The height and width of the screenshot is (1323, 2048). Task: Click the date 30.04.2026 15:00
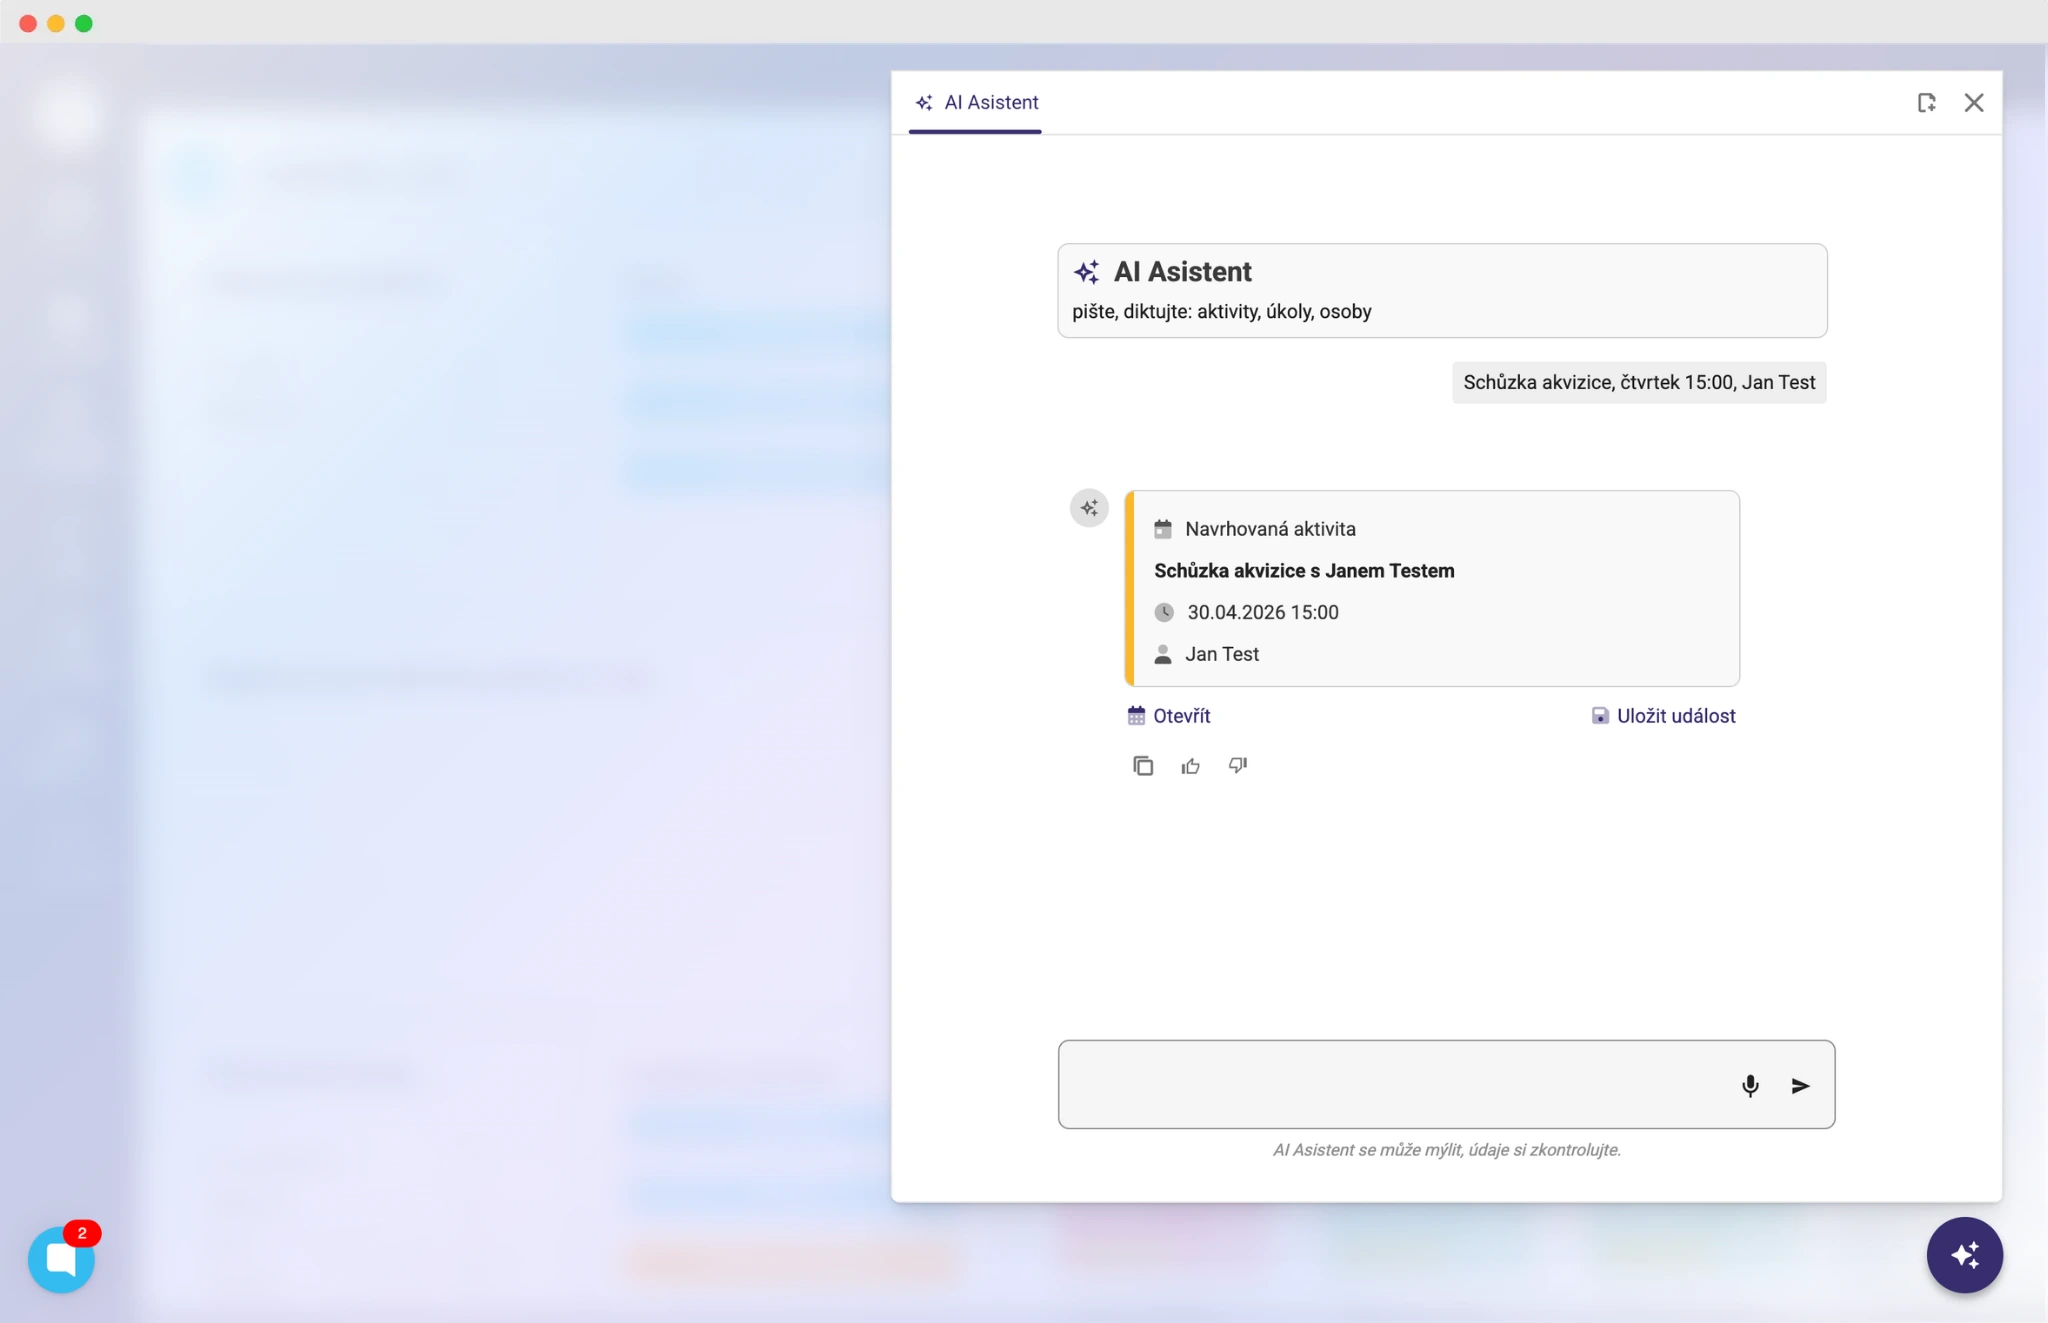tap(1262, 612)
